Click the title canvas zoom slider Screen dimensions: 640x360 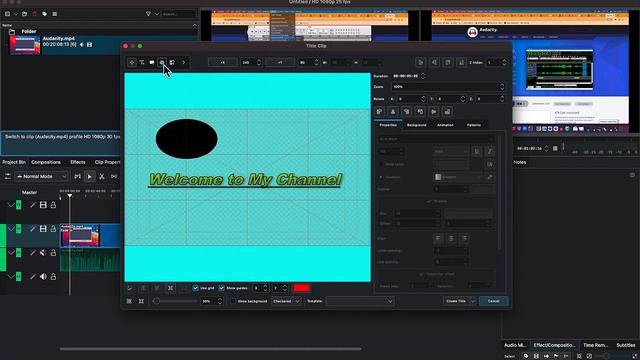coord(175,301)
